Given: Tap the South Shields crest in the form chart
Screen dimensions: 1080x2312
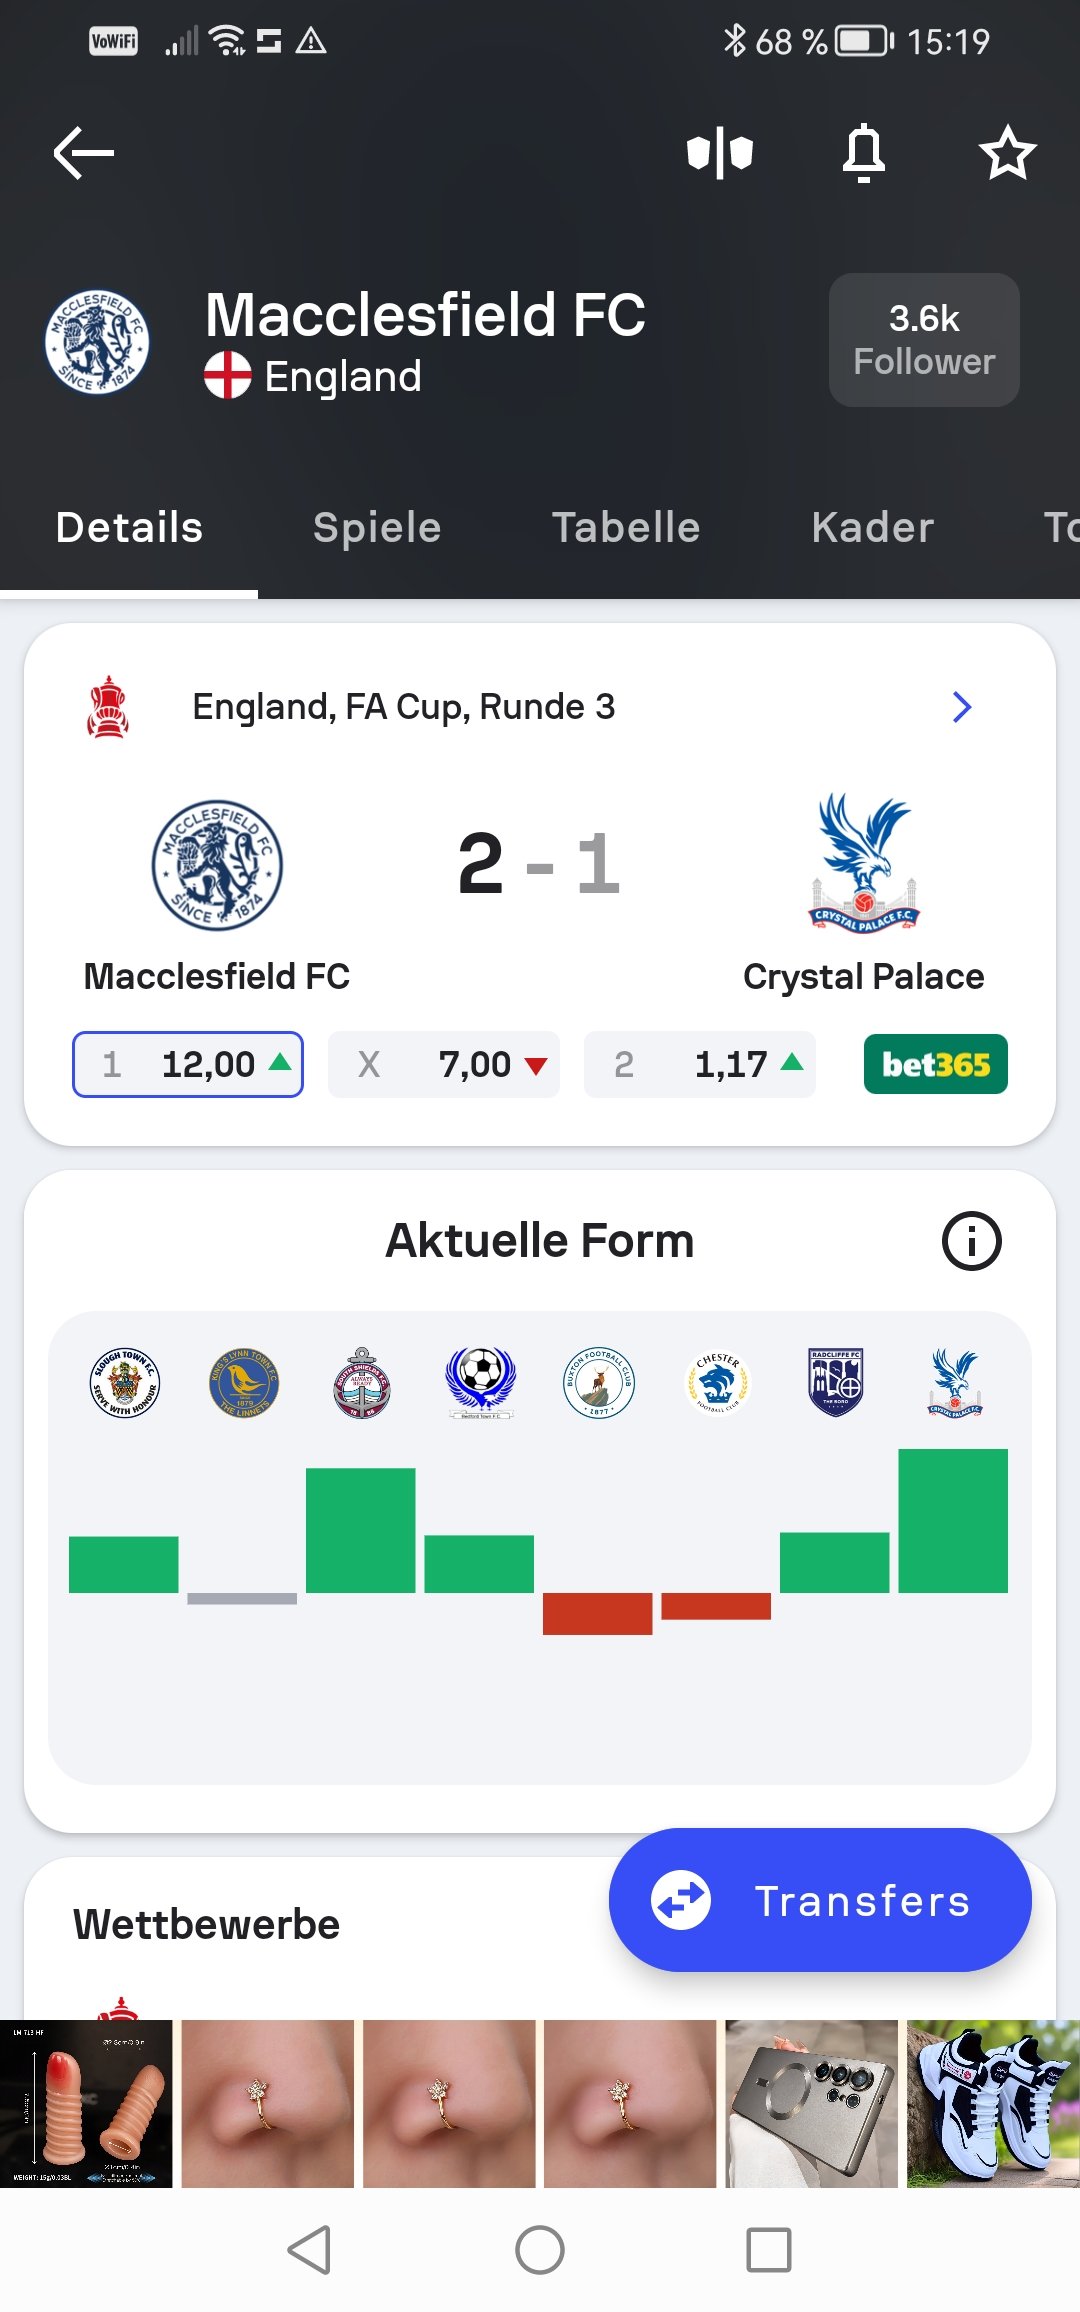Looking at the screenshot, I should [x=361, y=1383].
